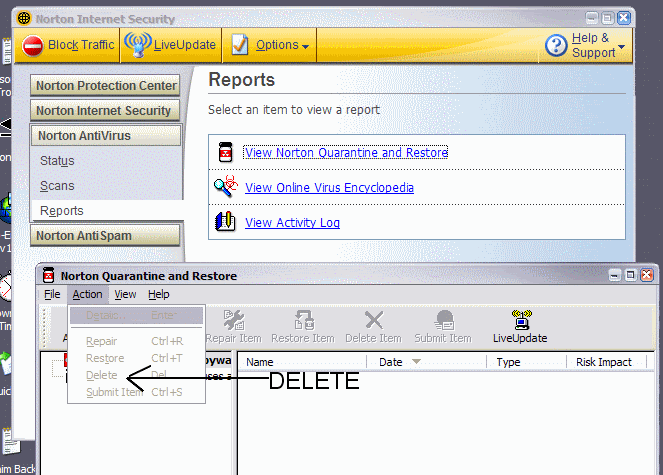Click the Virus Encyclopedia magnifier icon
The width and height of the screenshot is (663, 475).
[x=226, y=187]
